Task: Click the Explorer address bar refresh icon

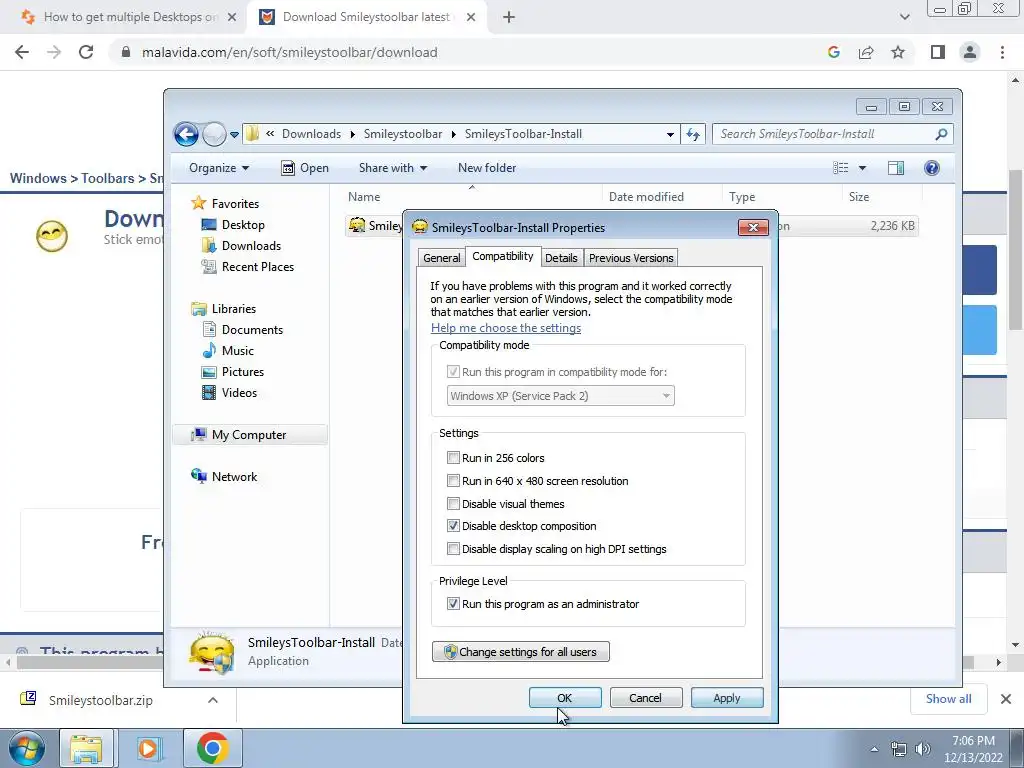Action: 693,135
